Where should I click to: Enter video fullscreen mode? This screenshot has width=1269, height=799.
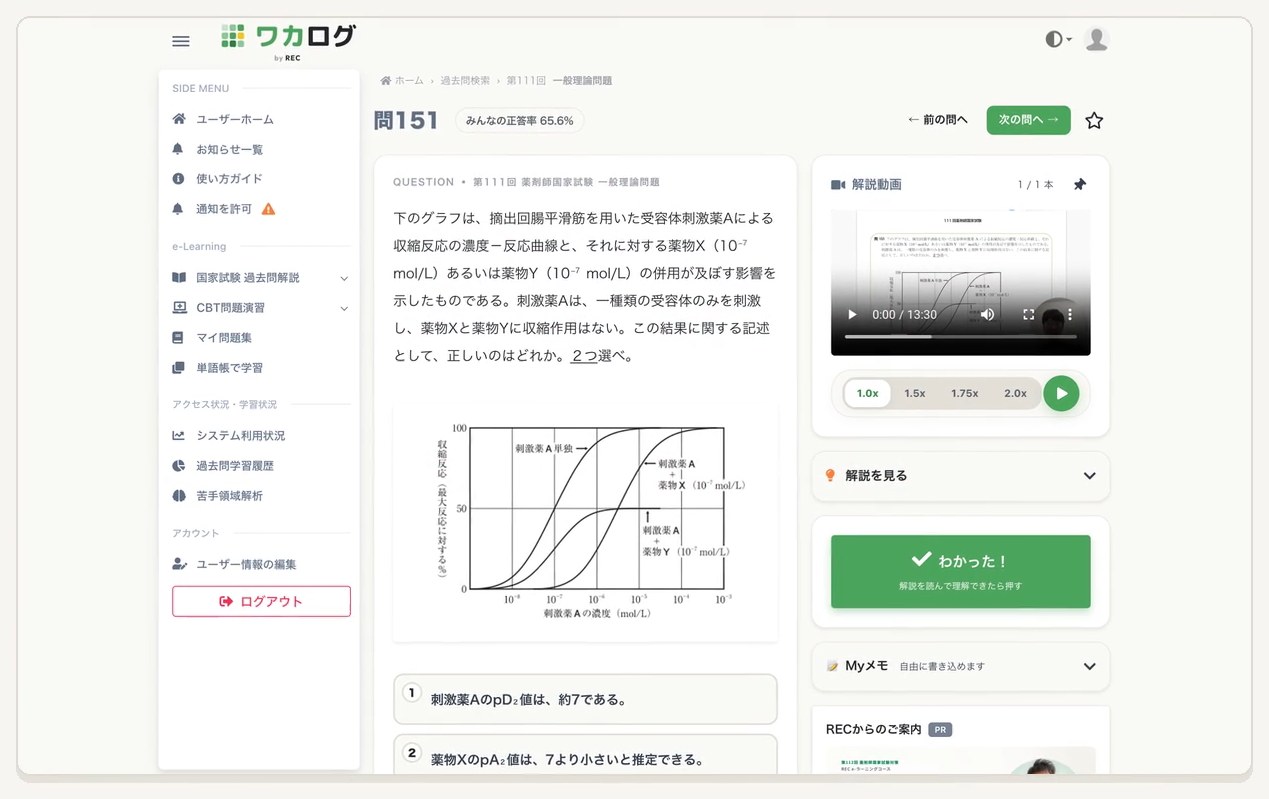click(1028, 314)
